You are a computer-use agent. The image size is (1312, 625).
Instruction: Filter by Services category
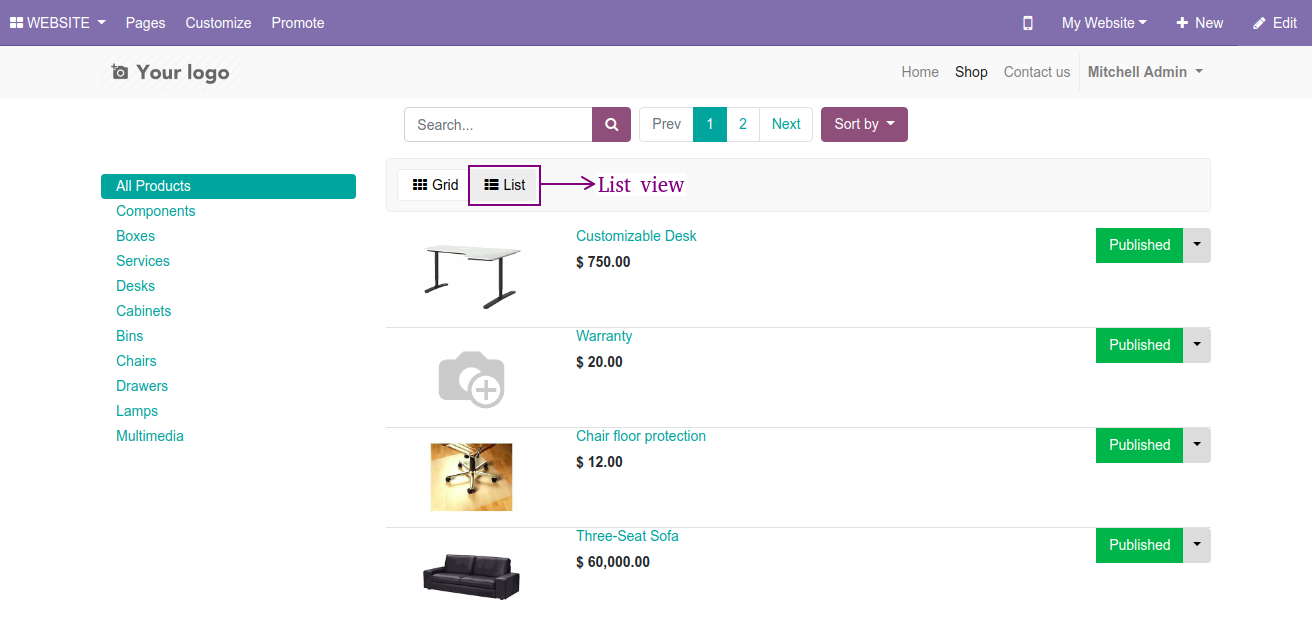(143, 261)
